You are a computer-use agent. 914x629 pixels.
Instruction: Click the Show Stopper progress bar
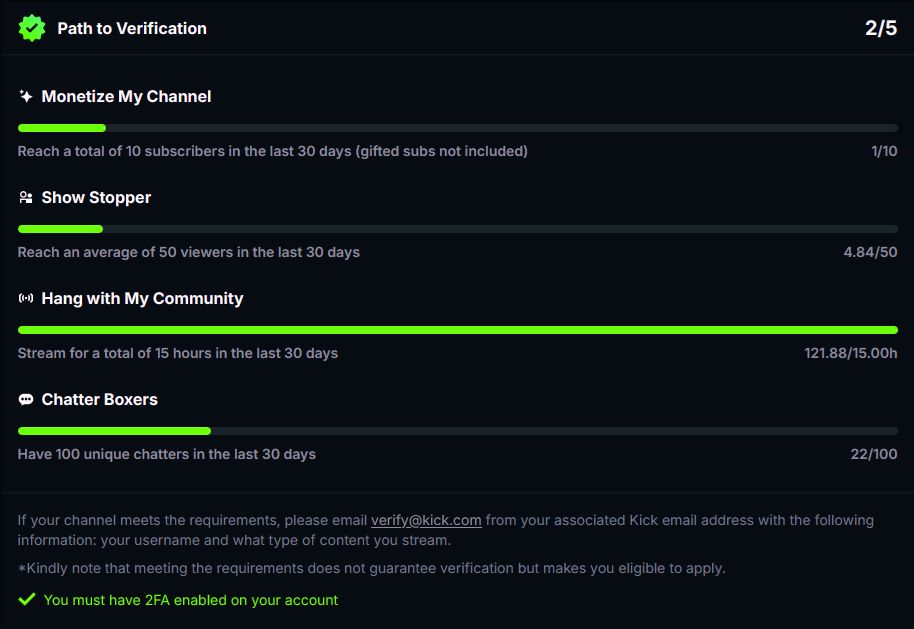pos(457,229)
